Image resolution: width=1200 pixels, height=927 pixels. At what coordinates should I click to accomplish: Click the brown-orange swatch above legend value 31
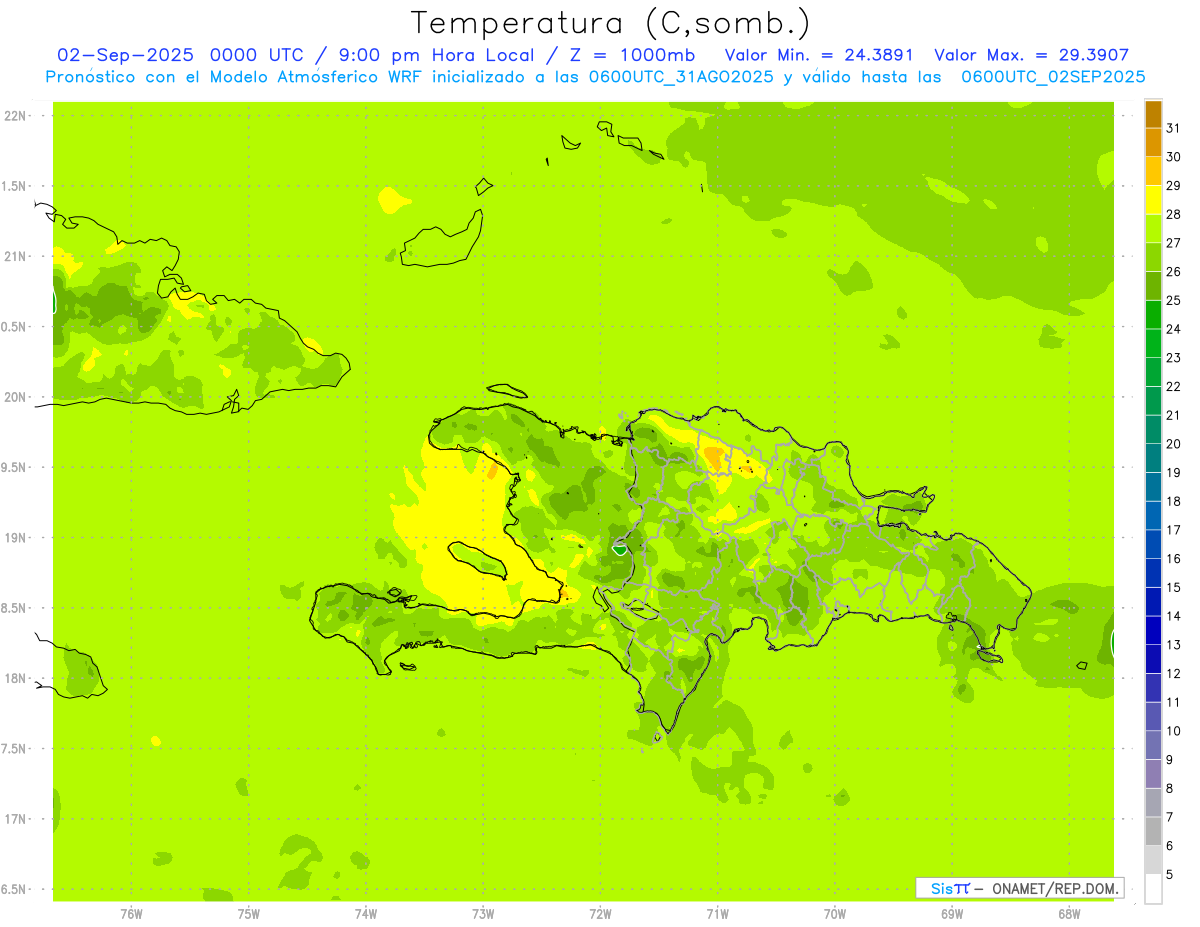pyautogui.click(x=1153, y=114)
